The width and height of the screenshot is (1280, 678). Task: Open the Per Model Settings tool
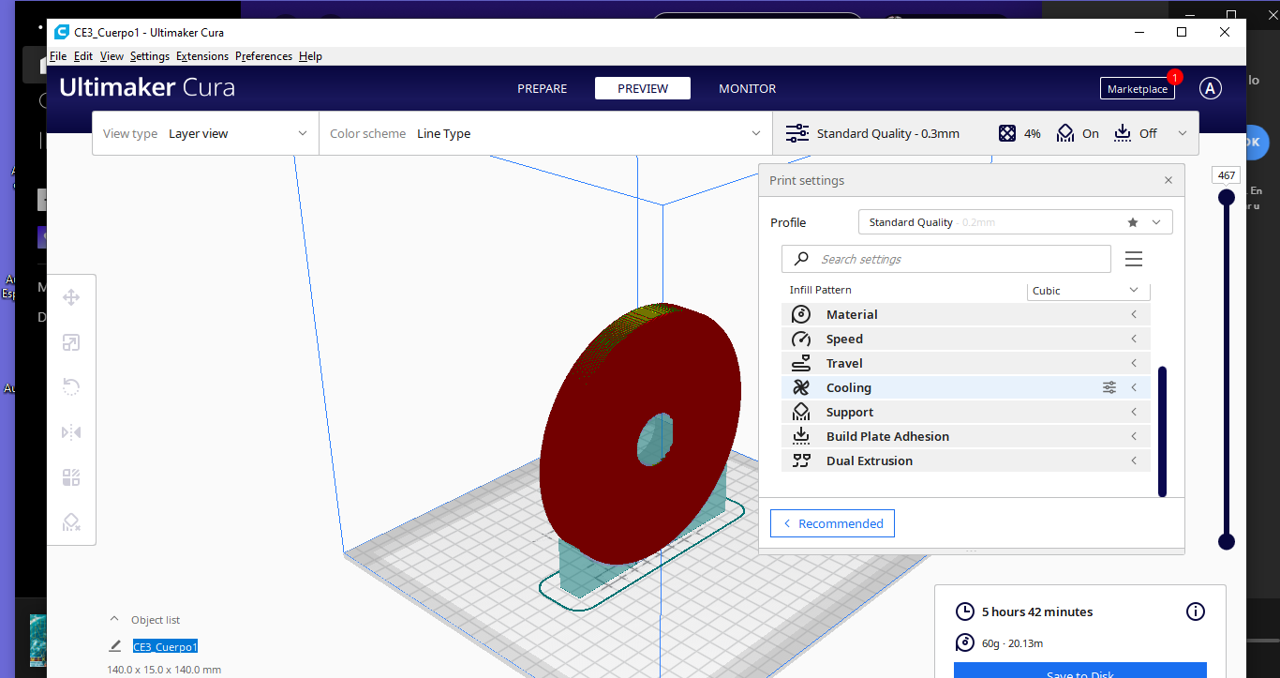[71, 477]
